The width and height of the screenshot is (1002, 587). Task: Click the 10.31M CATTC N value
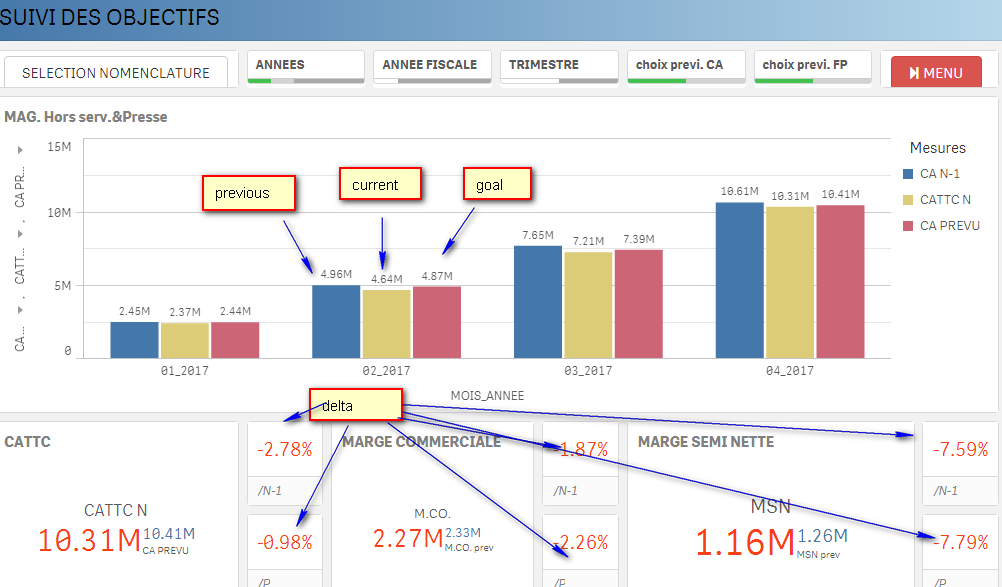[x=89, y=540]
